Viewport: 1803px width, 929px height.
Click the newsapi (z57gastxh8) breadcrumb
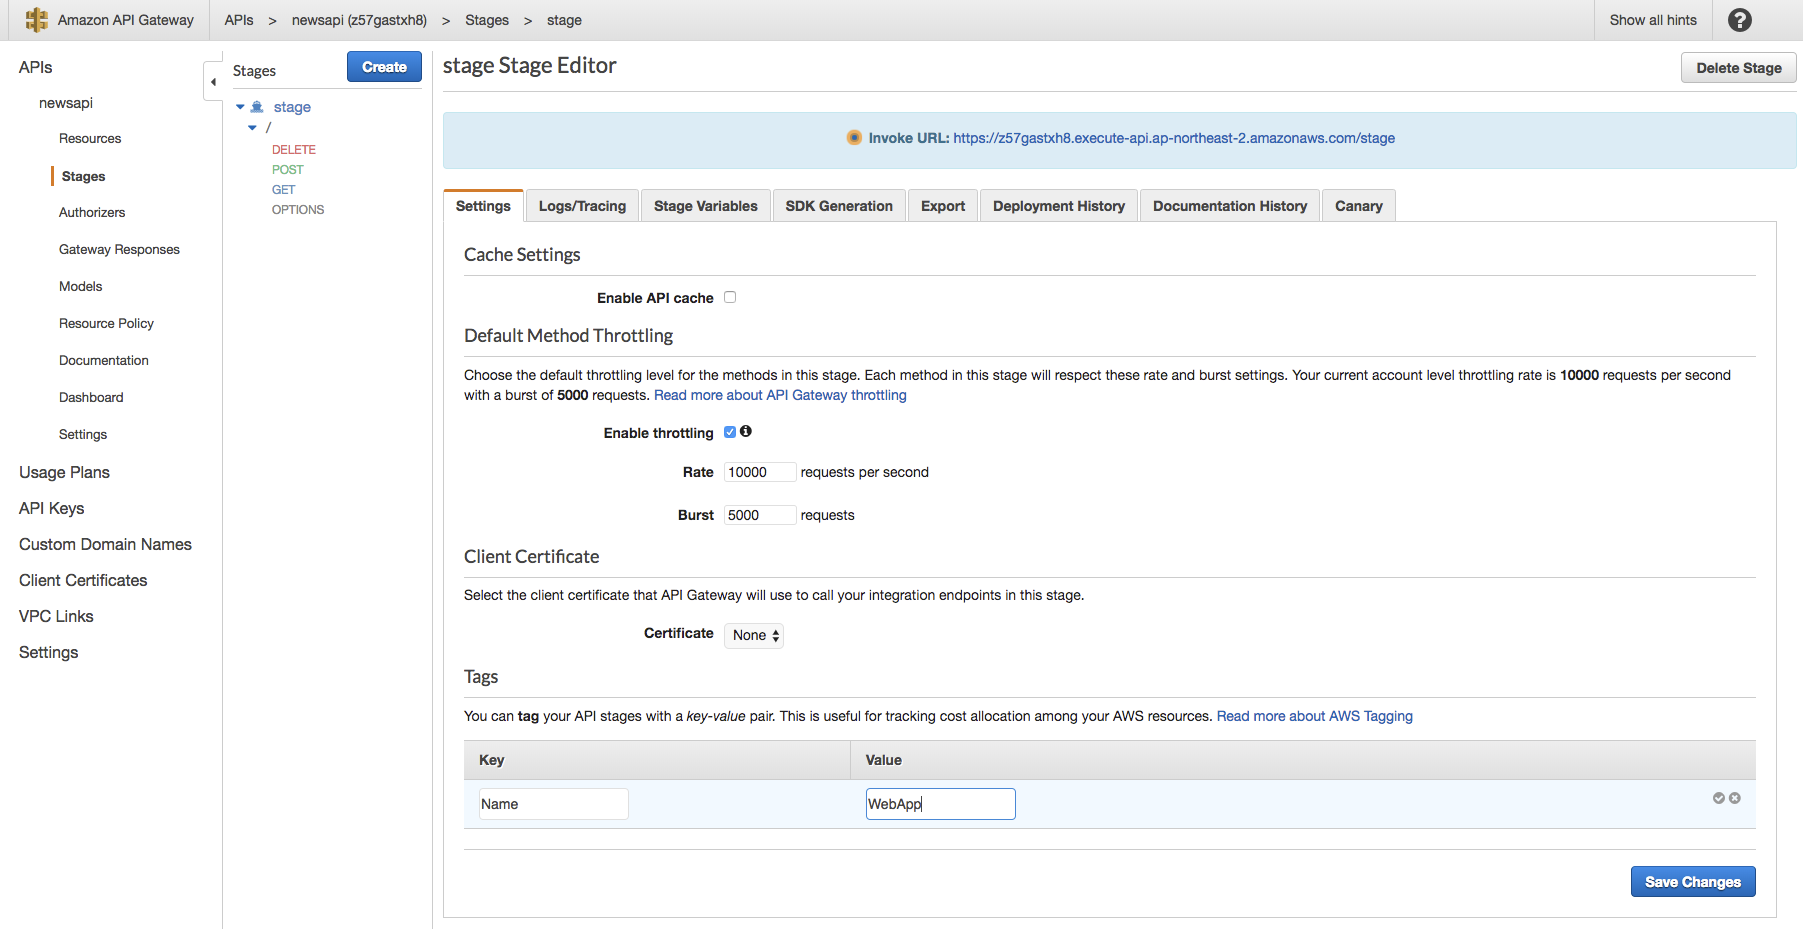359,20
